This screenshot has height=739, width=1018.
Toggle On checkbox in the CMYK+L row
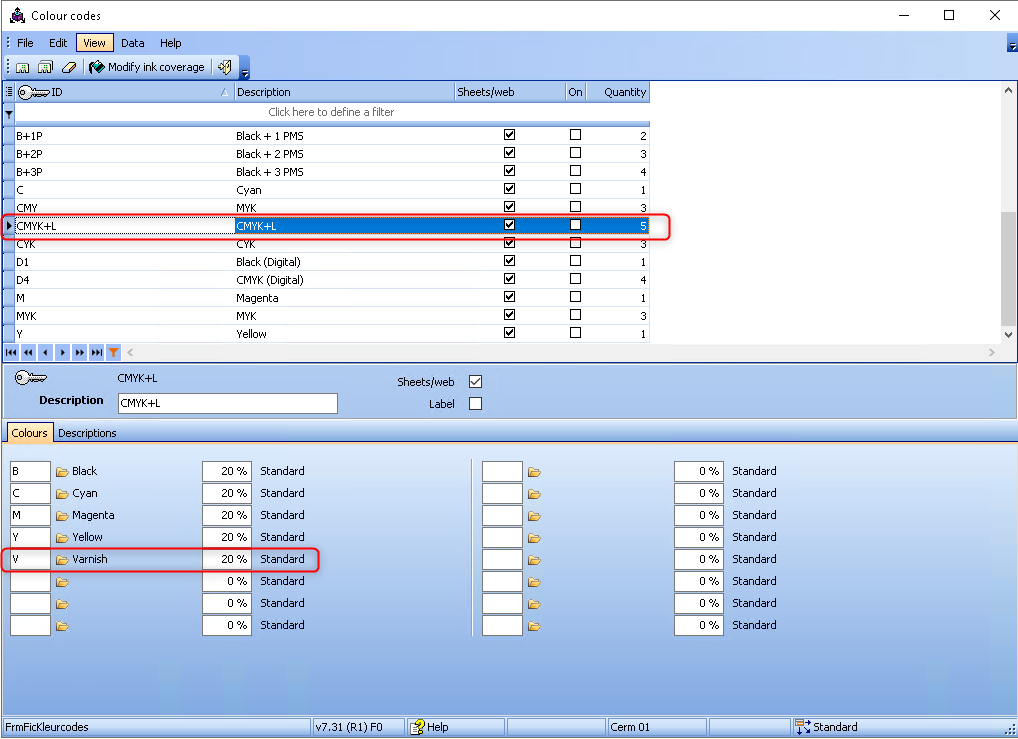[575, 225]
